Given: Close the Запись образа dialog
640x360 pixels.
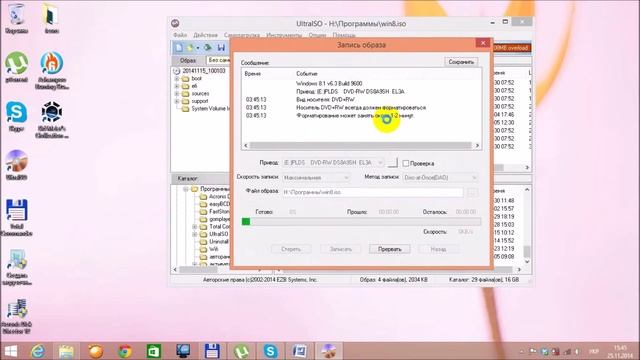Looking at the screenshot, I should [x=483, y=43].
